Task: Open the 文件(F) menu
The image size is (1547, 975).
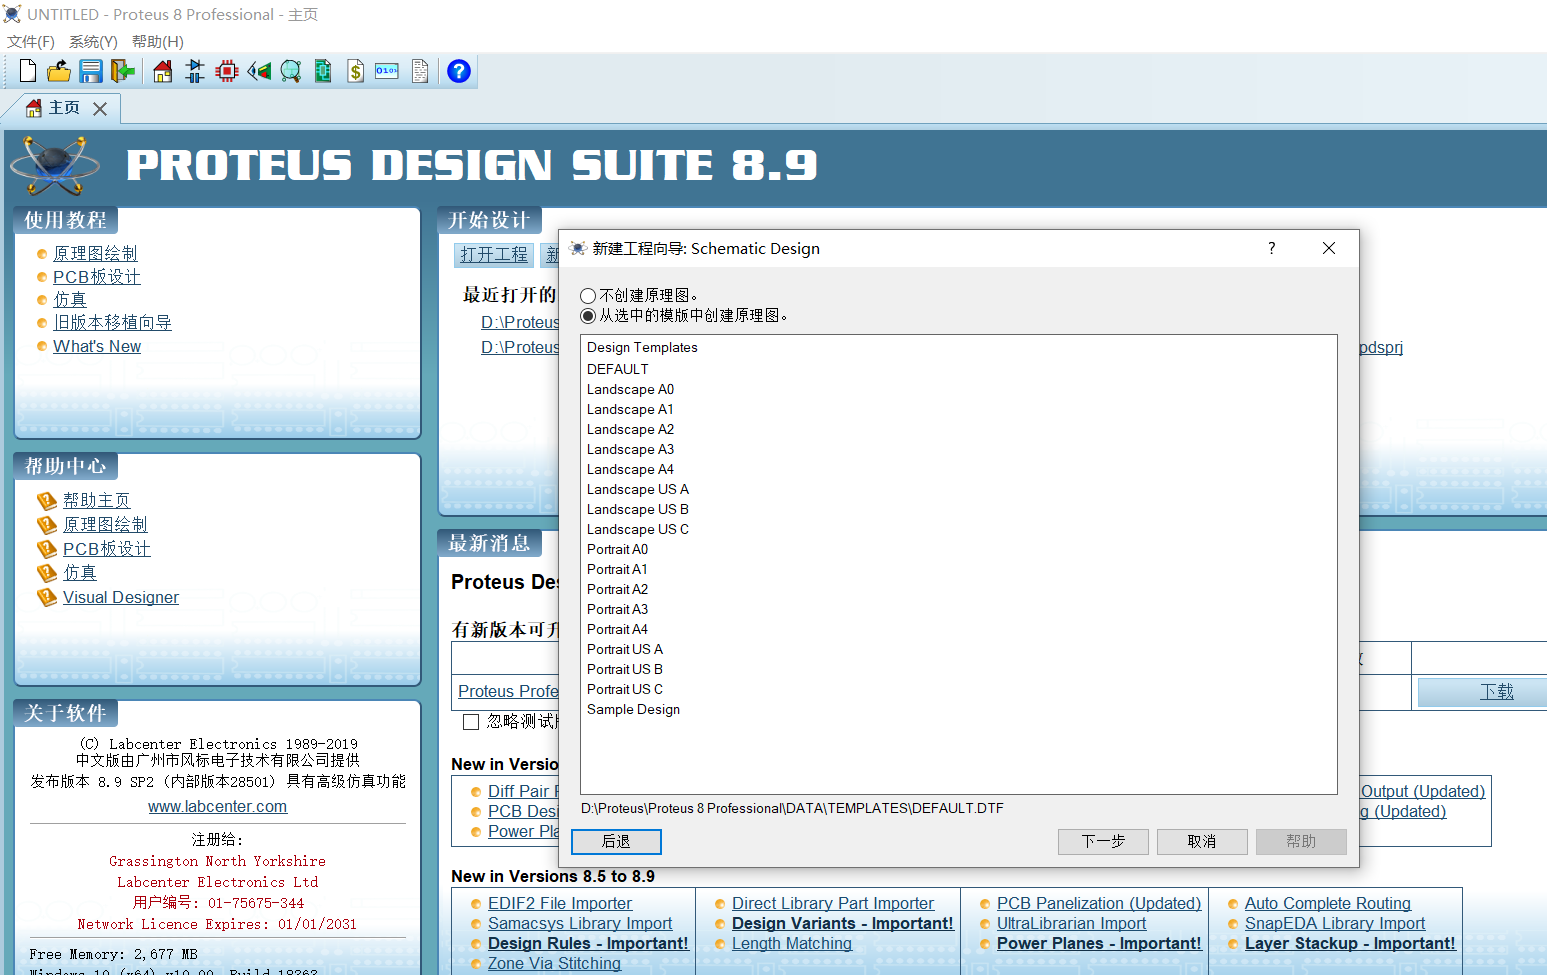Action: tap(31, 42)
